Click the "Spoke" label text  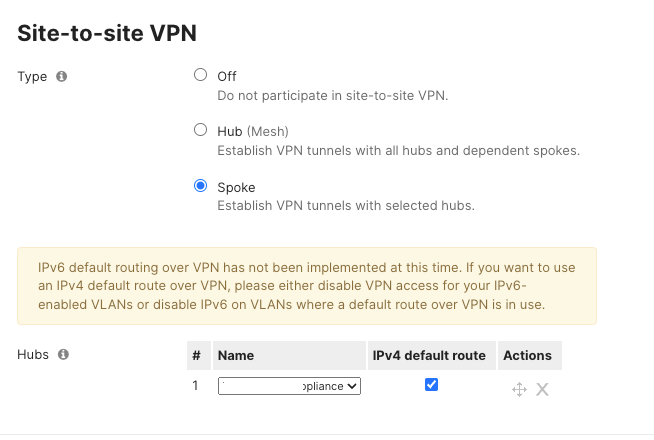[236, 188]
